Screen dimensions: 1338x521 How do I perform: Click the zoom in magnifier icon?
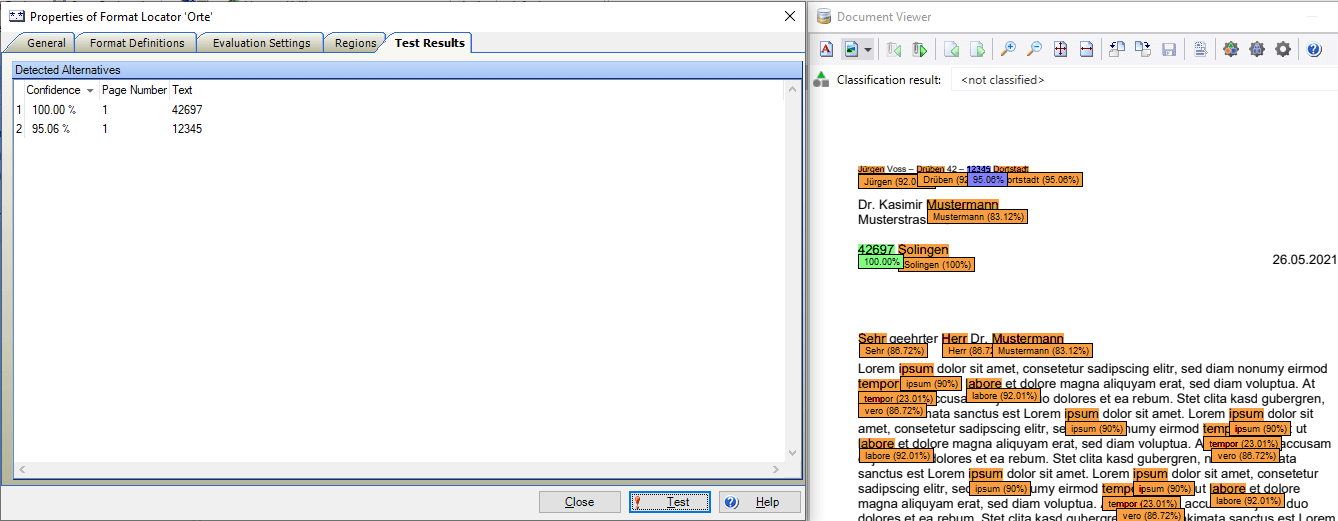point(1008,49)
